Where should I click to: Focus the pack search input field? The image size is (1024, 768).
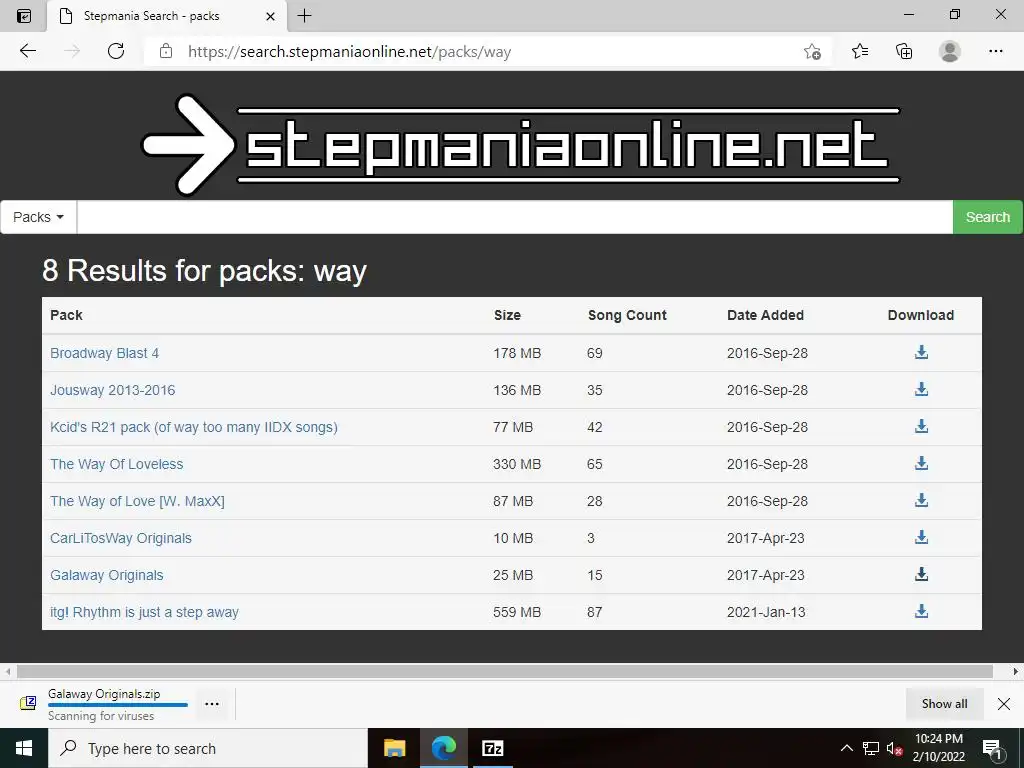tap(515, 217)
